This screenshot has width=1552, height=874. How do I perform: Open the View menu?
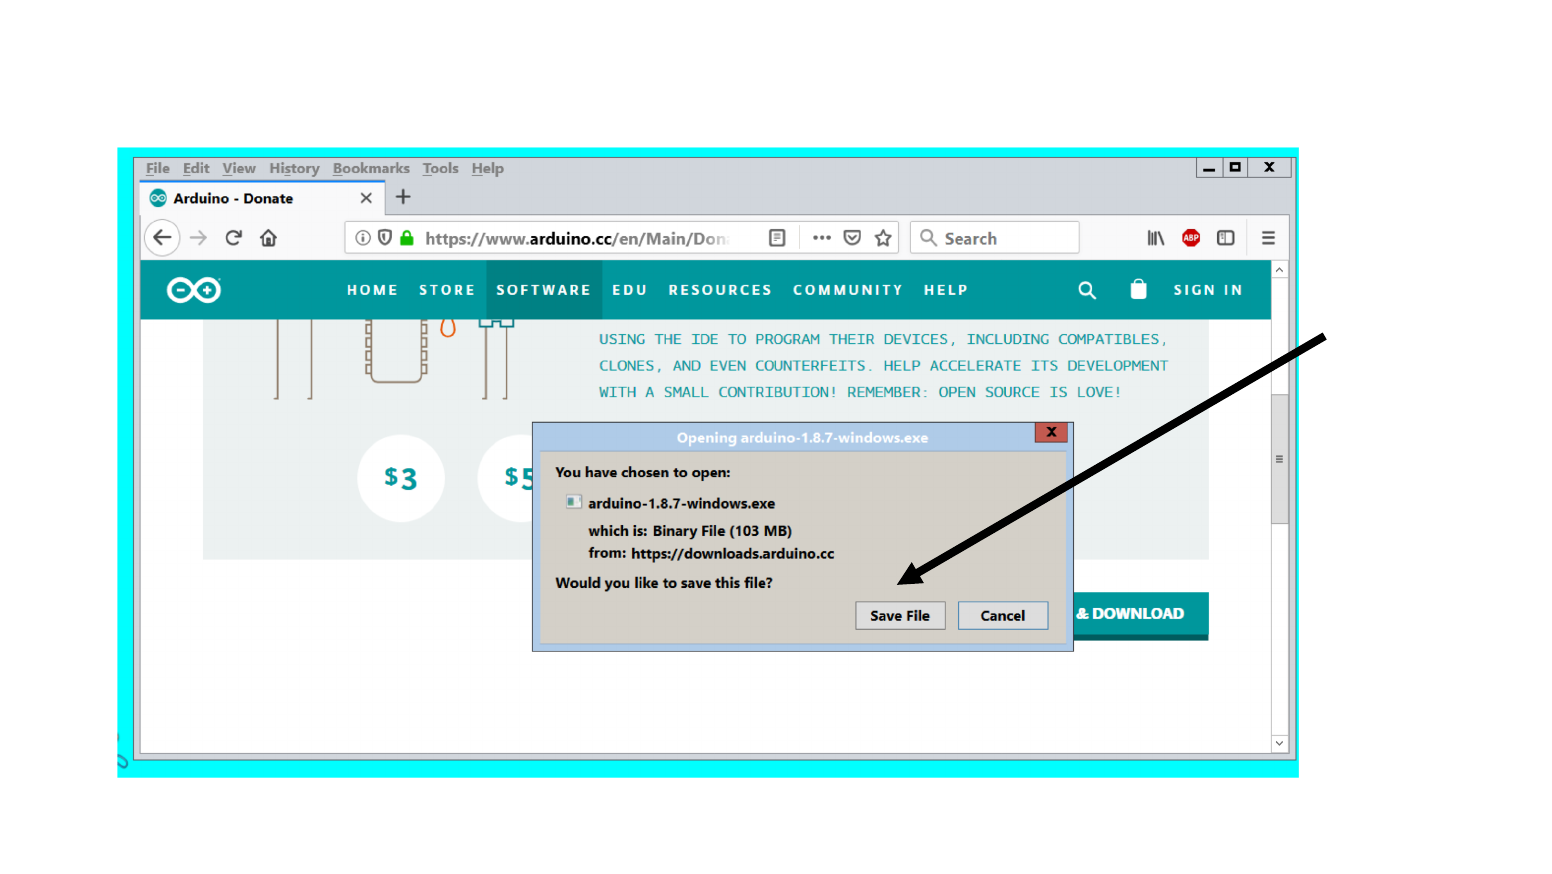[239, 168]
